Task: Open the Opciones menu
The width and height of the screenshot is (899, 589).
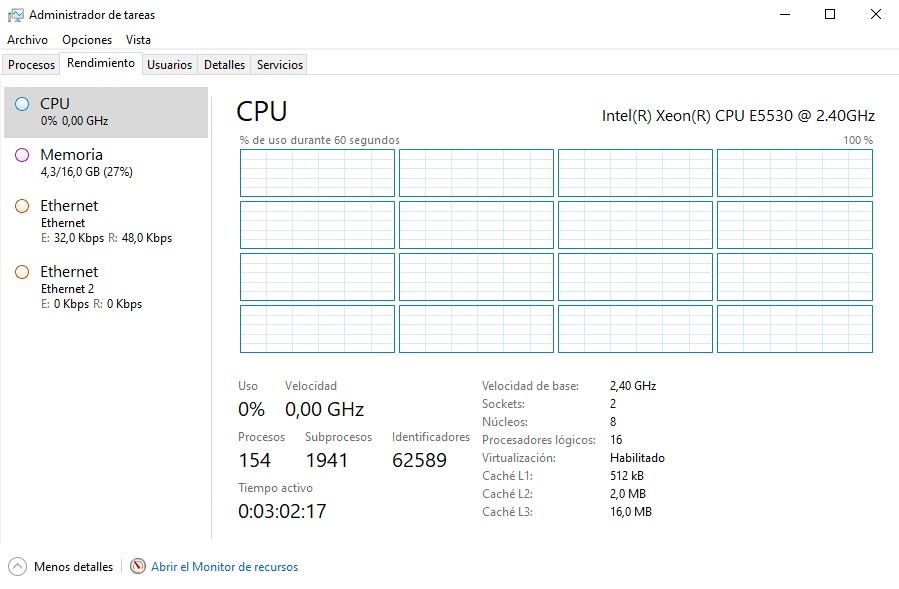Action: click(87, 40)
